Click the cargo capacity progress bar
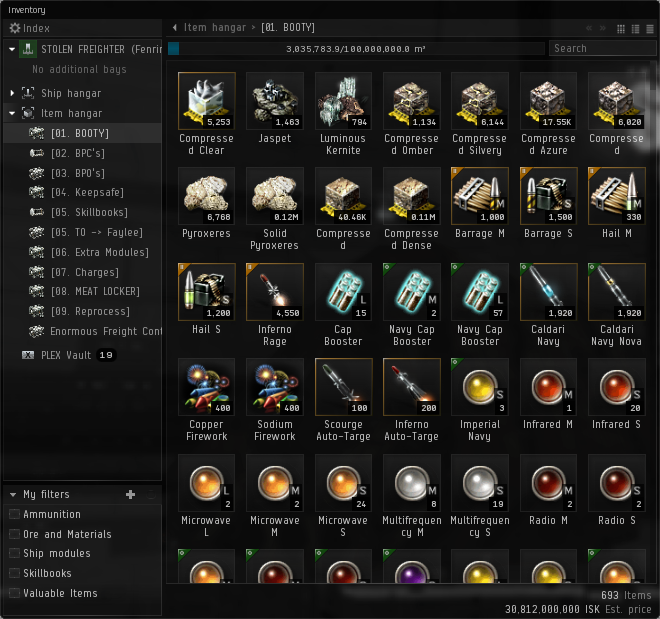 (x=356, y=49)
